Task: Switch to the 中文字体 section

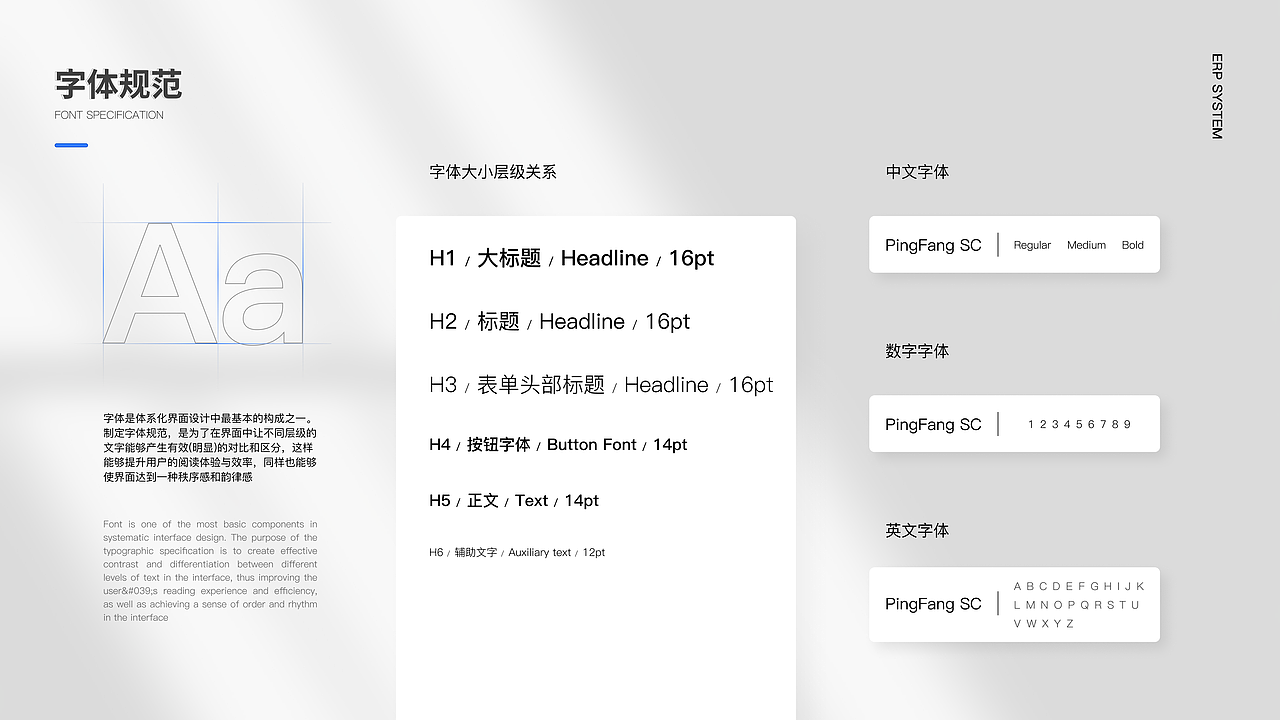Action: [916, 172]
